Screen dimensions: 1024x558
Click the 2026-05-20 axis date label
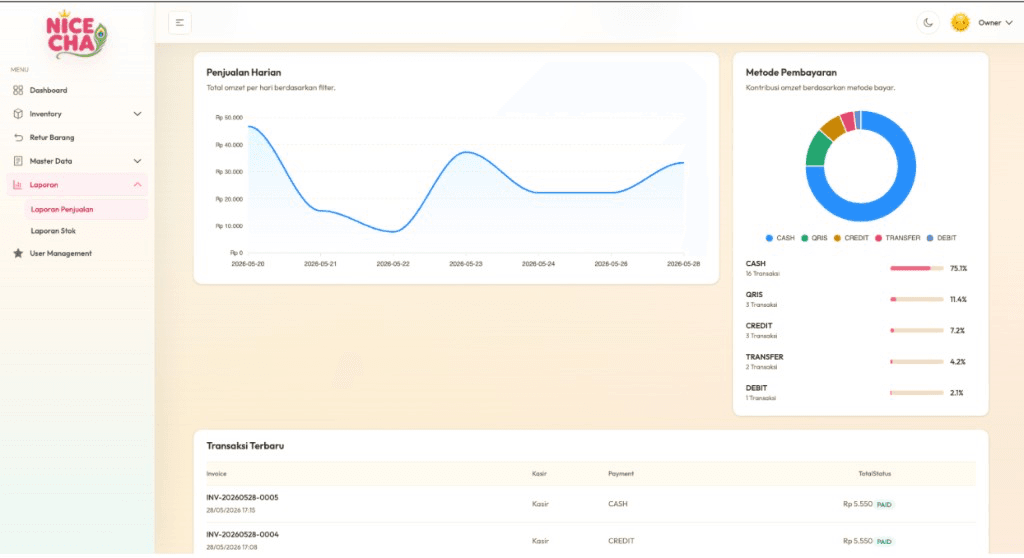[248, 264]
